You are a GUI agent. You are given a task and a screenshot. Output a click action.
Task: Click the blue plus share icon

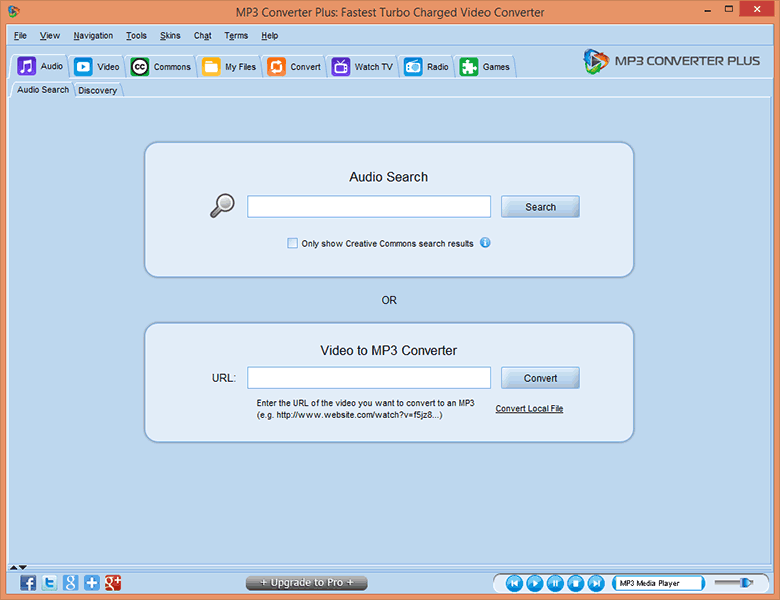click(x=92, y=583)
